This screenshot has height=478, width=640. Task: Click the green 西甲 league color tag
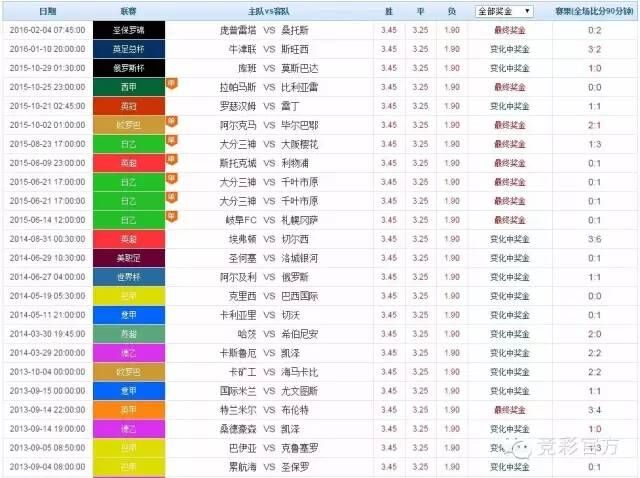tap(128, 87)
